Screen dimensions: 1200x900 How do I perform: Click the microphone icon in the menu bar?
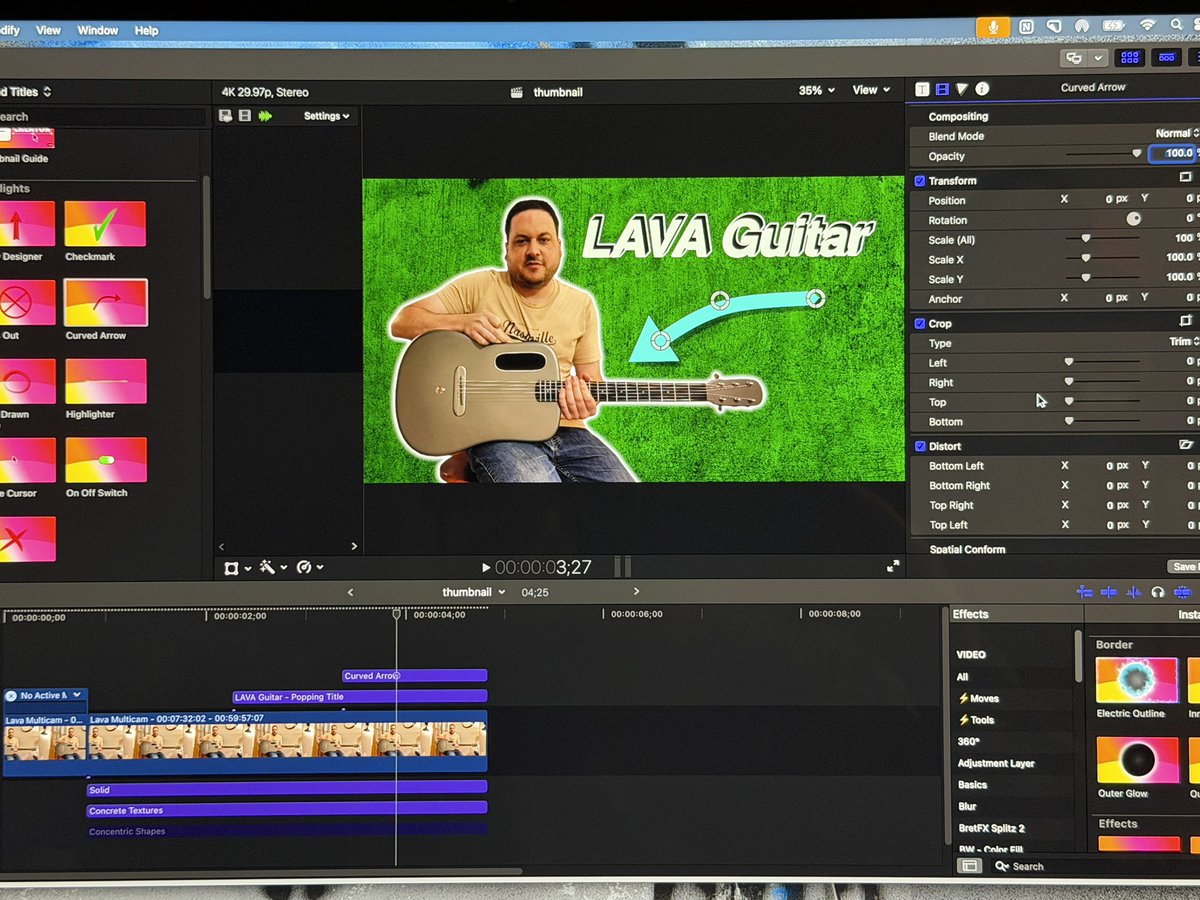click(994, 26)
